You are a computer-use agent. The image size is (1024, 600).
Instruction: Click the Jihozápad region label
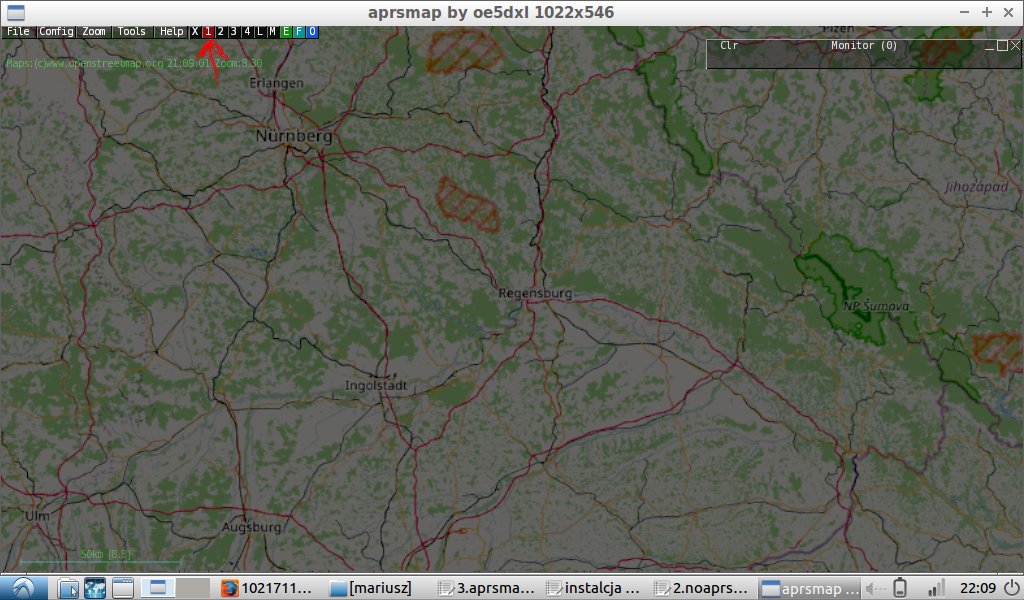click(976, 187)
